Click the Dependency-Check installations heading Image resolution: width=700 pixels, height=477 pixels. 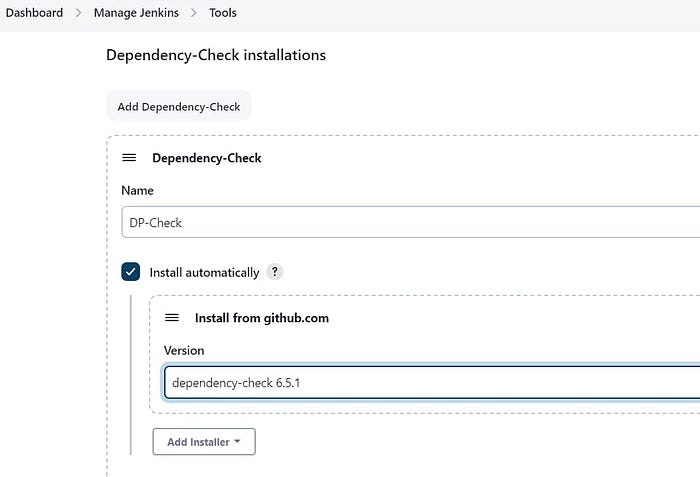point(216,55)
